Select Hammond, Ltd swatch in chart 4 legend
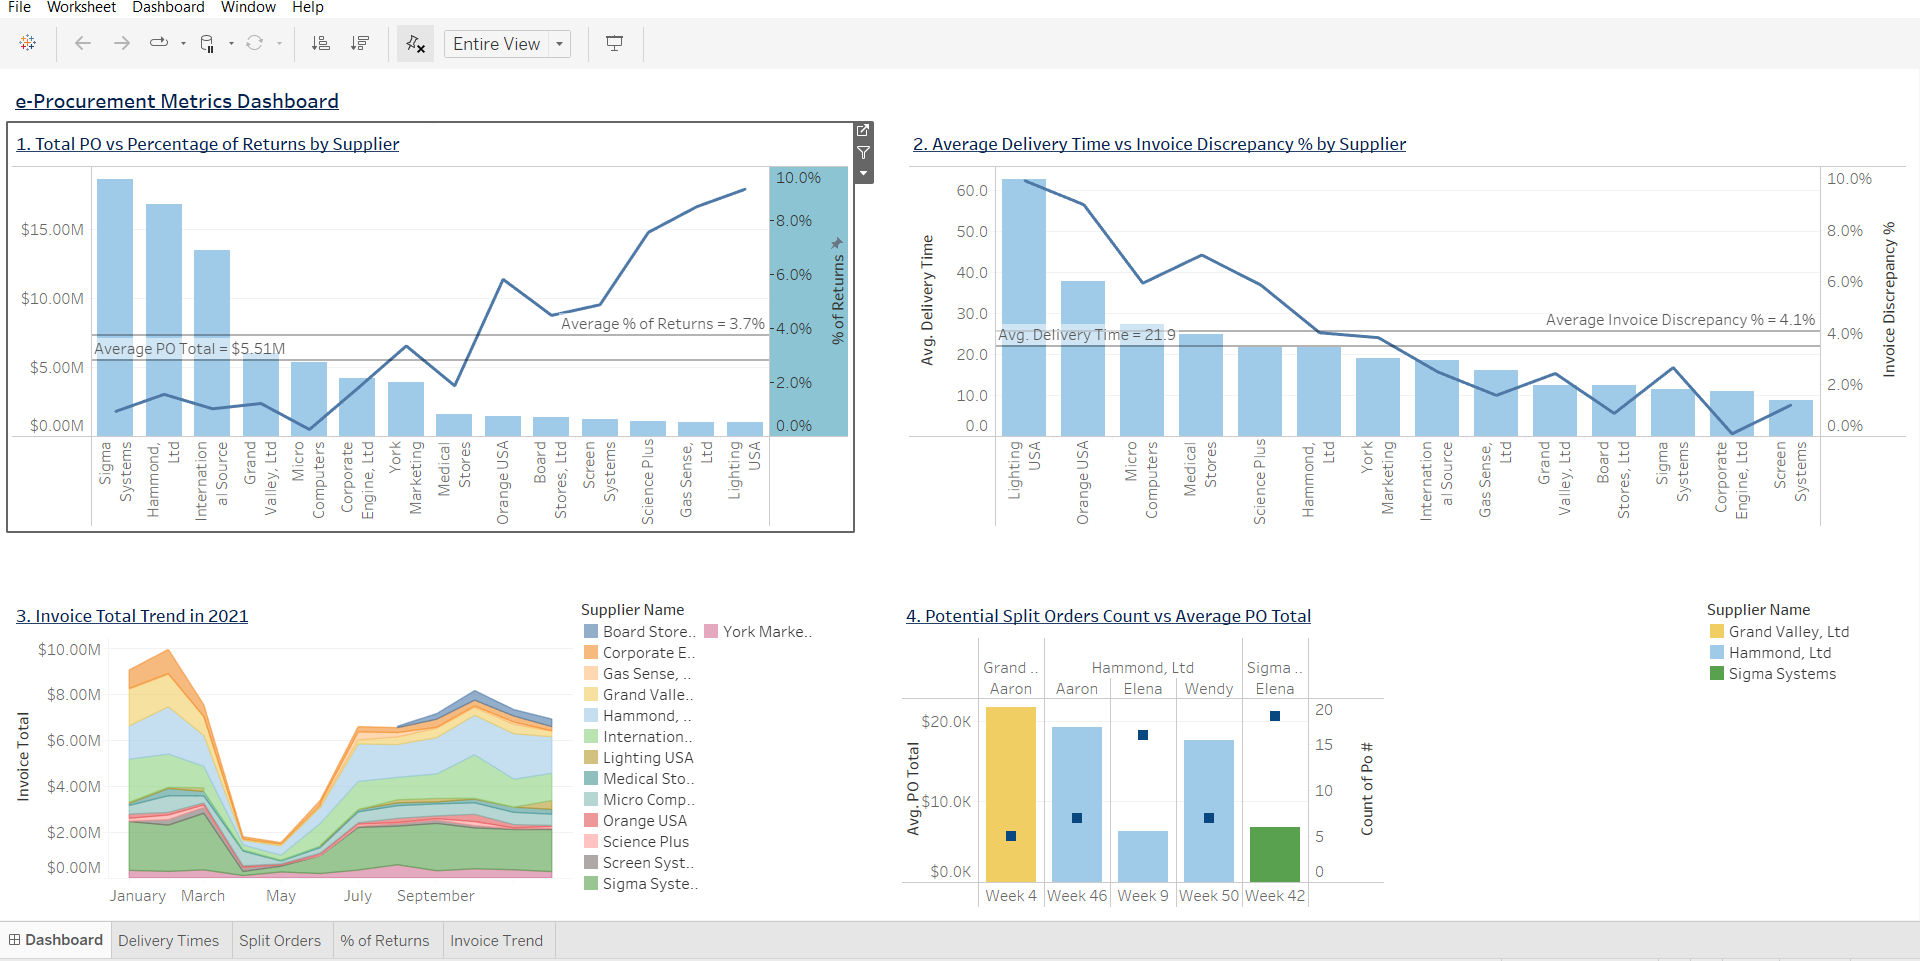 (x=1717, y=653)
